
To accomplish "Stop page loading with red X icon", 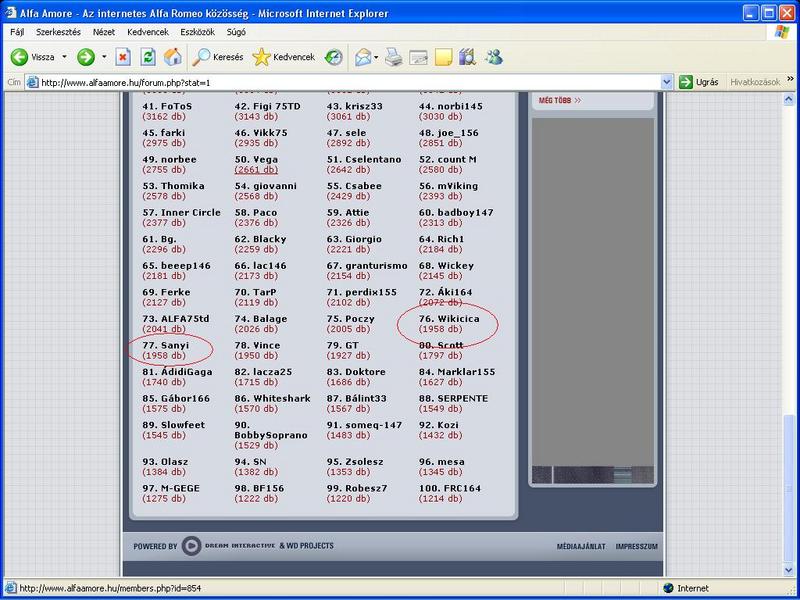I will tap(122, 57).
